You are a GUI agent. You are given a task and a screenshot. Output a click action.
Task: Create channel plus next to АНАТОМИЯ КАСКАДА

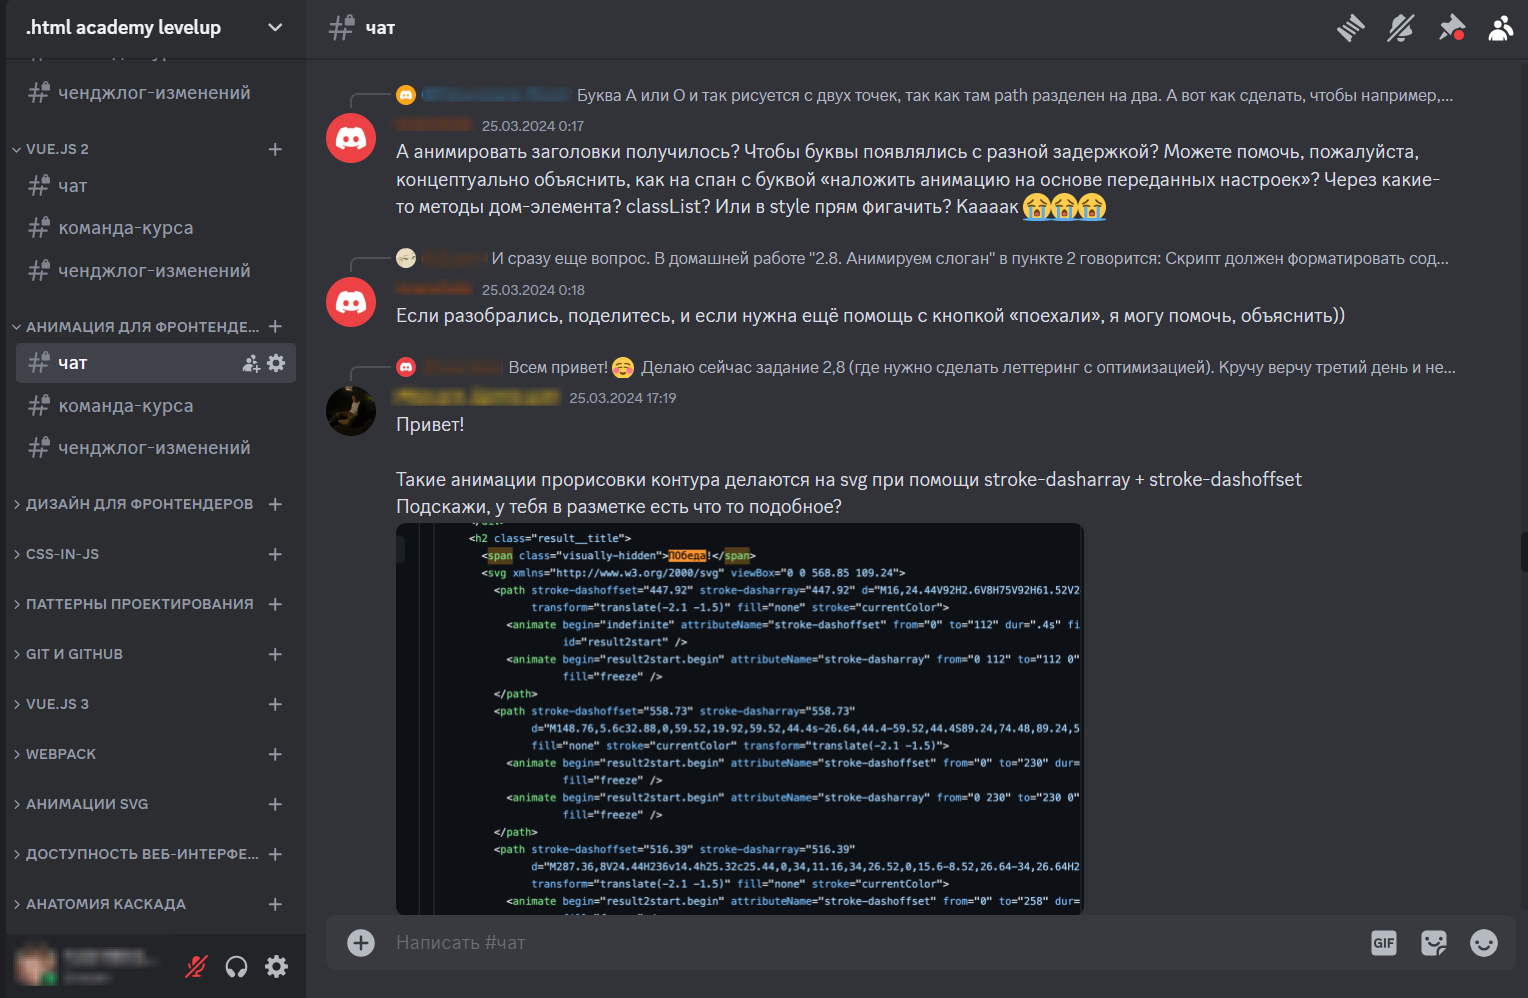point(275,904)
